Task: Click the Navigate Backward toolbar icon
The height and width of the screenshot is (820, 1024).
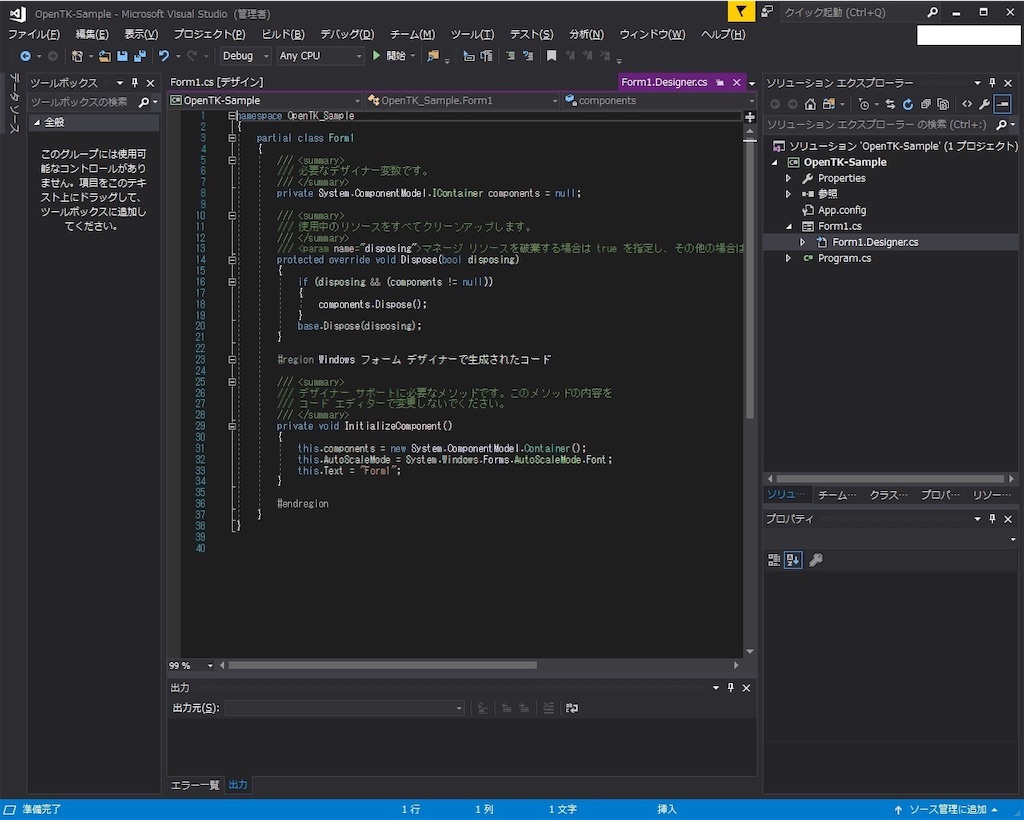Action: coord(25,56)
